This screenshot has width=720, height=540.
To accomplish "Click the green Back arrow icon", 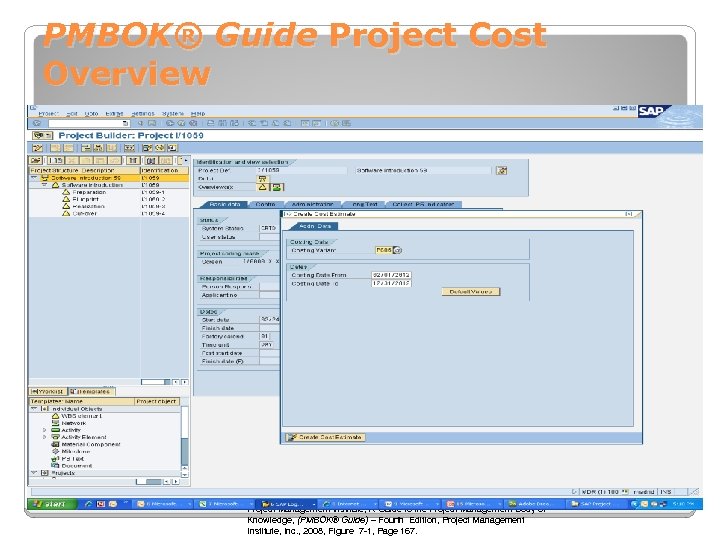I will pos(170,123).
